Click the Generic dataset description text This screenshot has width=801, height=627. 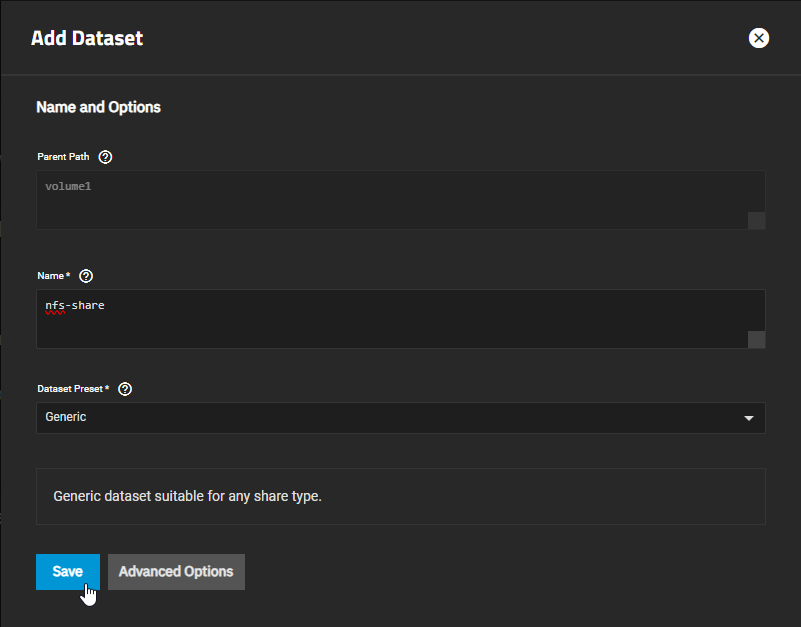[187, 496]
